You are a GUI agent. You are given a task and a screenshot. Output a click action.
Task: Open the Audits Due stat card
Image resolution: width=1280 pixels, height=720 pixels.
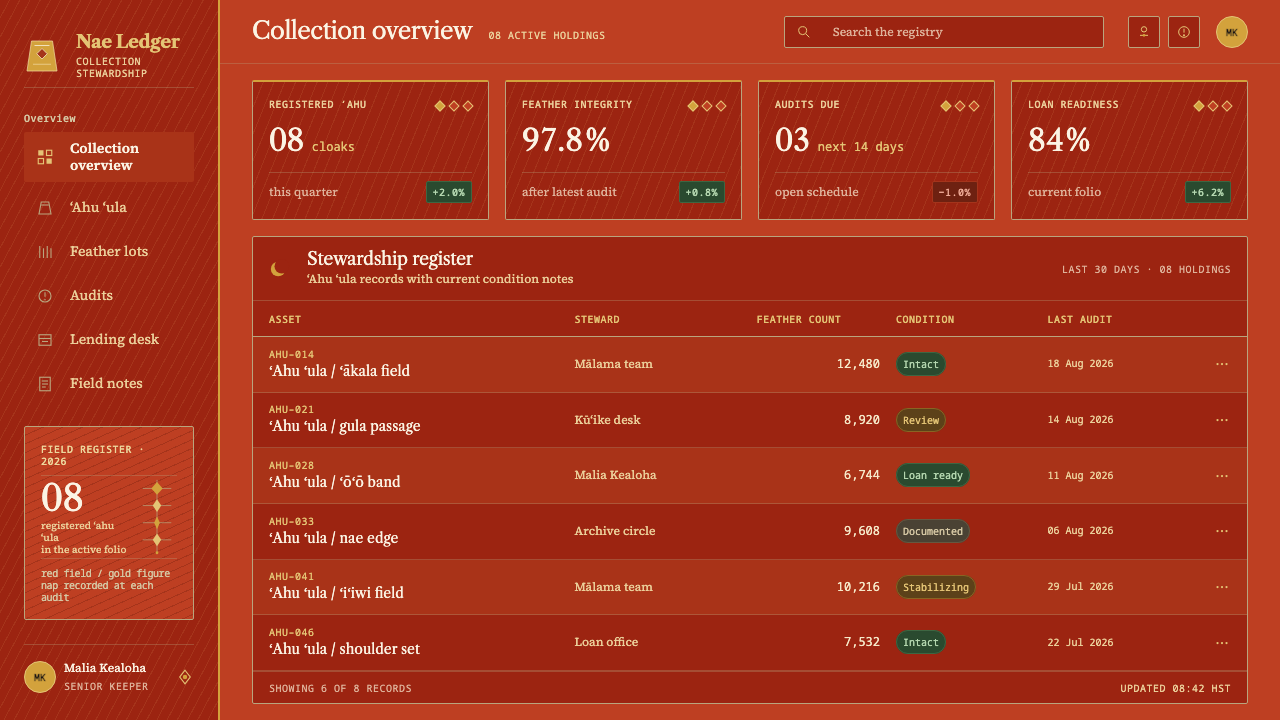click(876, 150)
